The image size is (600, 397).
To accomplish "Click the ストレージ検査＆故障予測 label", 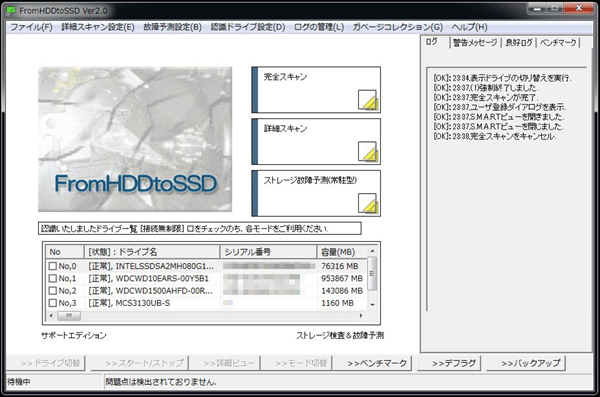I will coord(340,335).
